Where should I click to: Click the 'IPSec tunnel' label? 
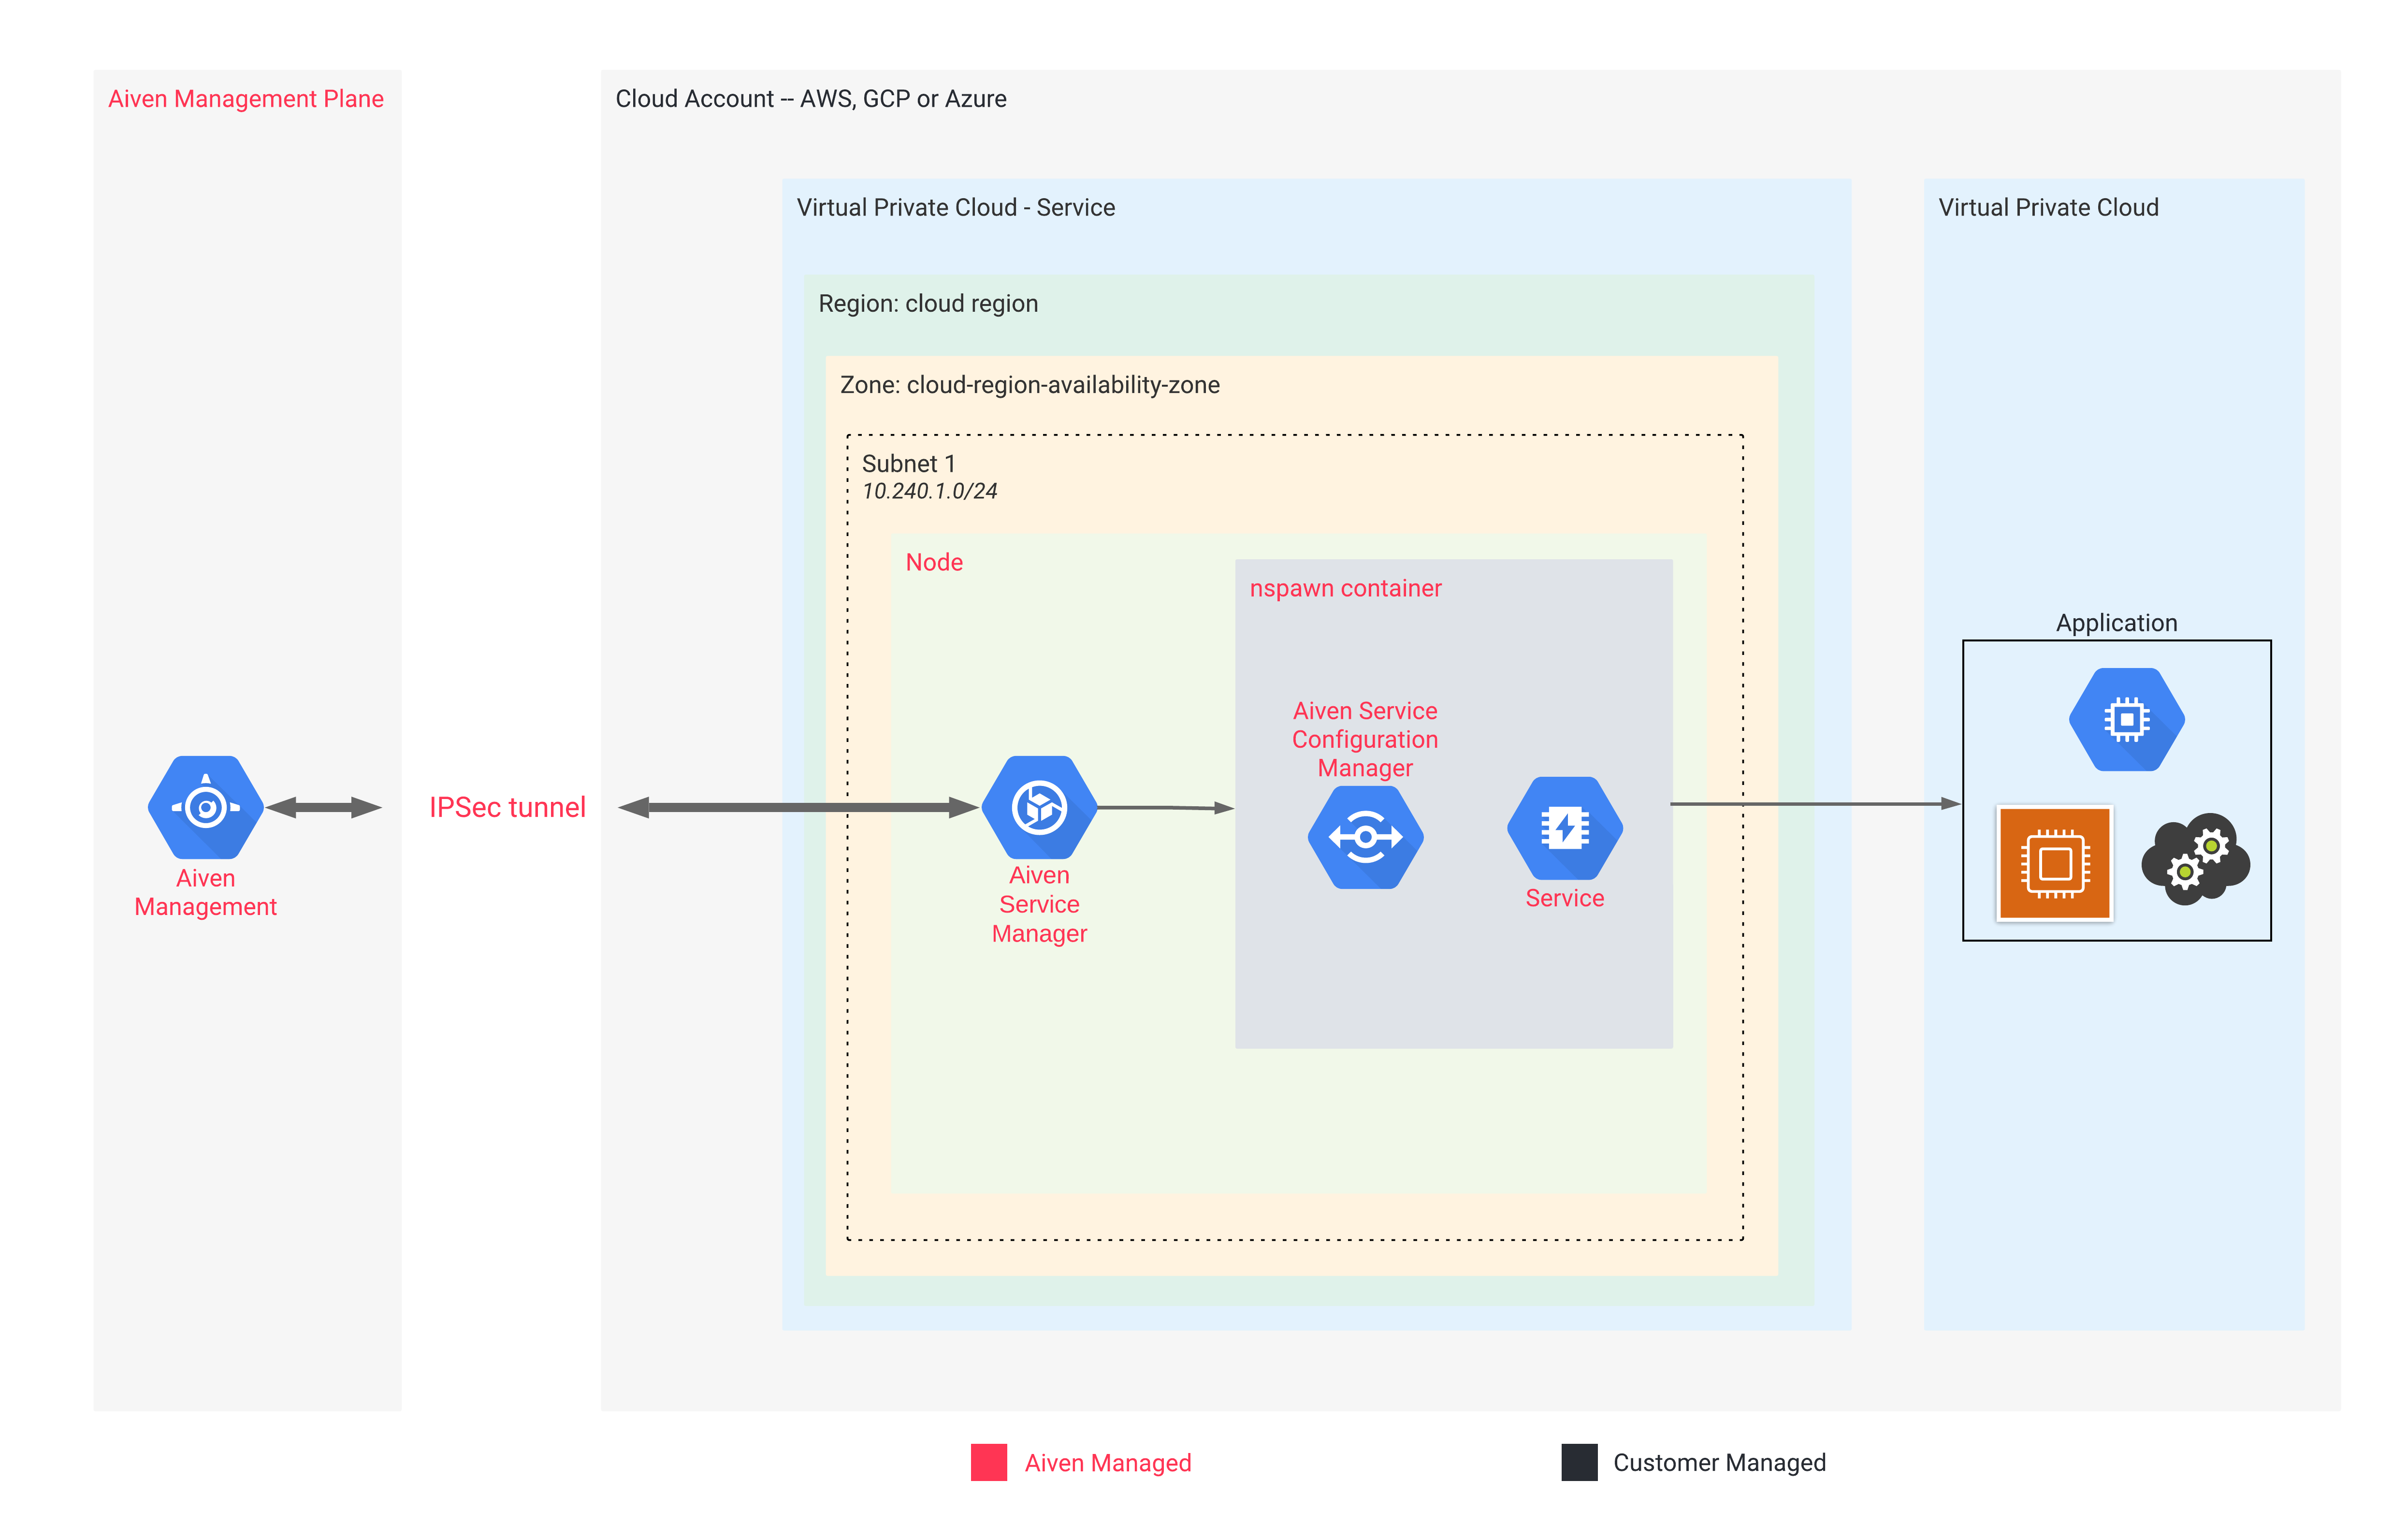point(507,807)
